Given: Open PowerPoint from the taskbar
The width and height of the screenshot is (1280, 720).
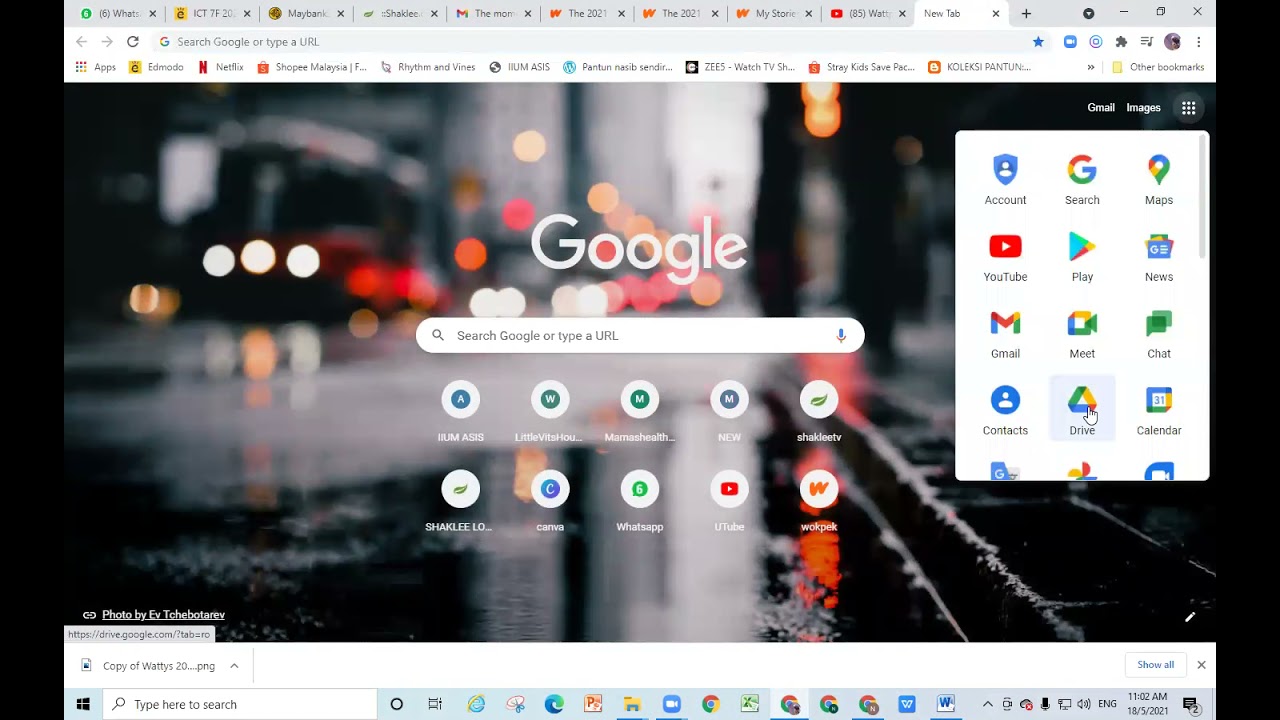Looking at the screenshot, I should pyautogui.click(x=593, y=704).
